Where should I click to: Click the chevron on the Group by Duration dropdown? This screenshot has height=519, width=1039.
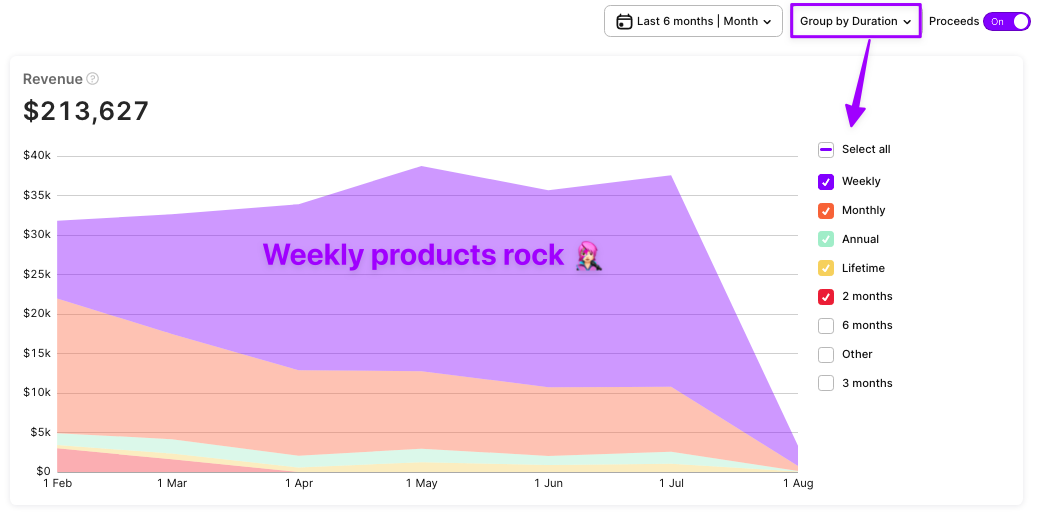pyautogui.click(x=907, y=22)
